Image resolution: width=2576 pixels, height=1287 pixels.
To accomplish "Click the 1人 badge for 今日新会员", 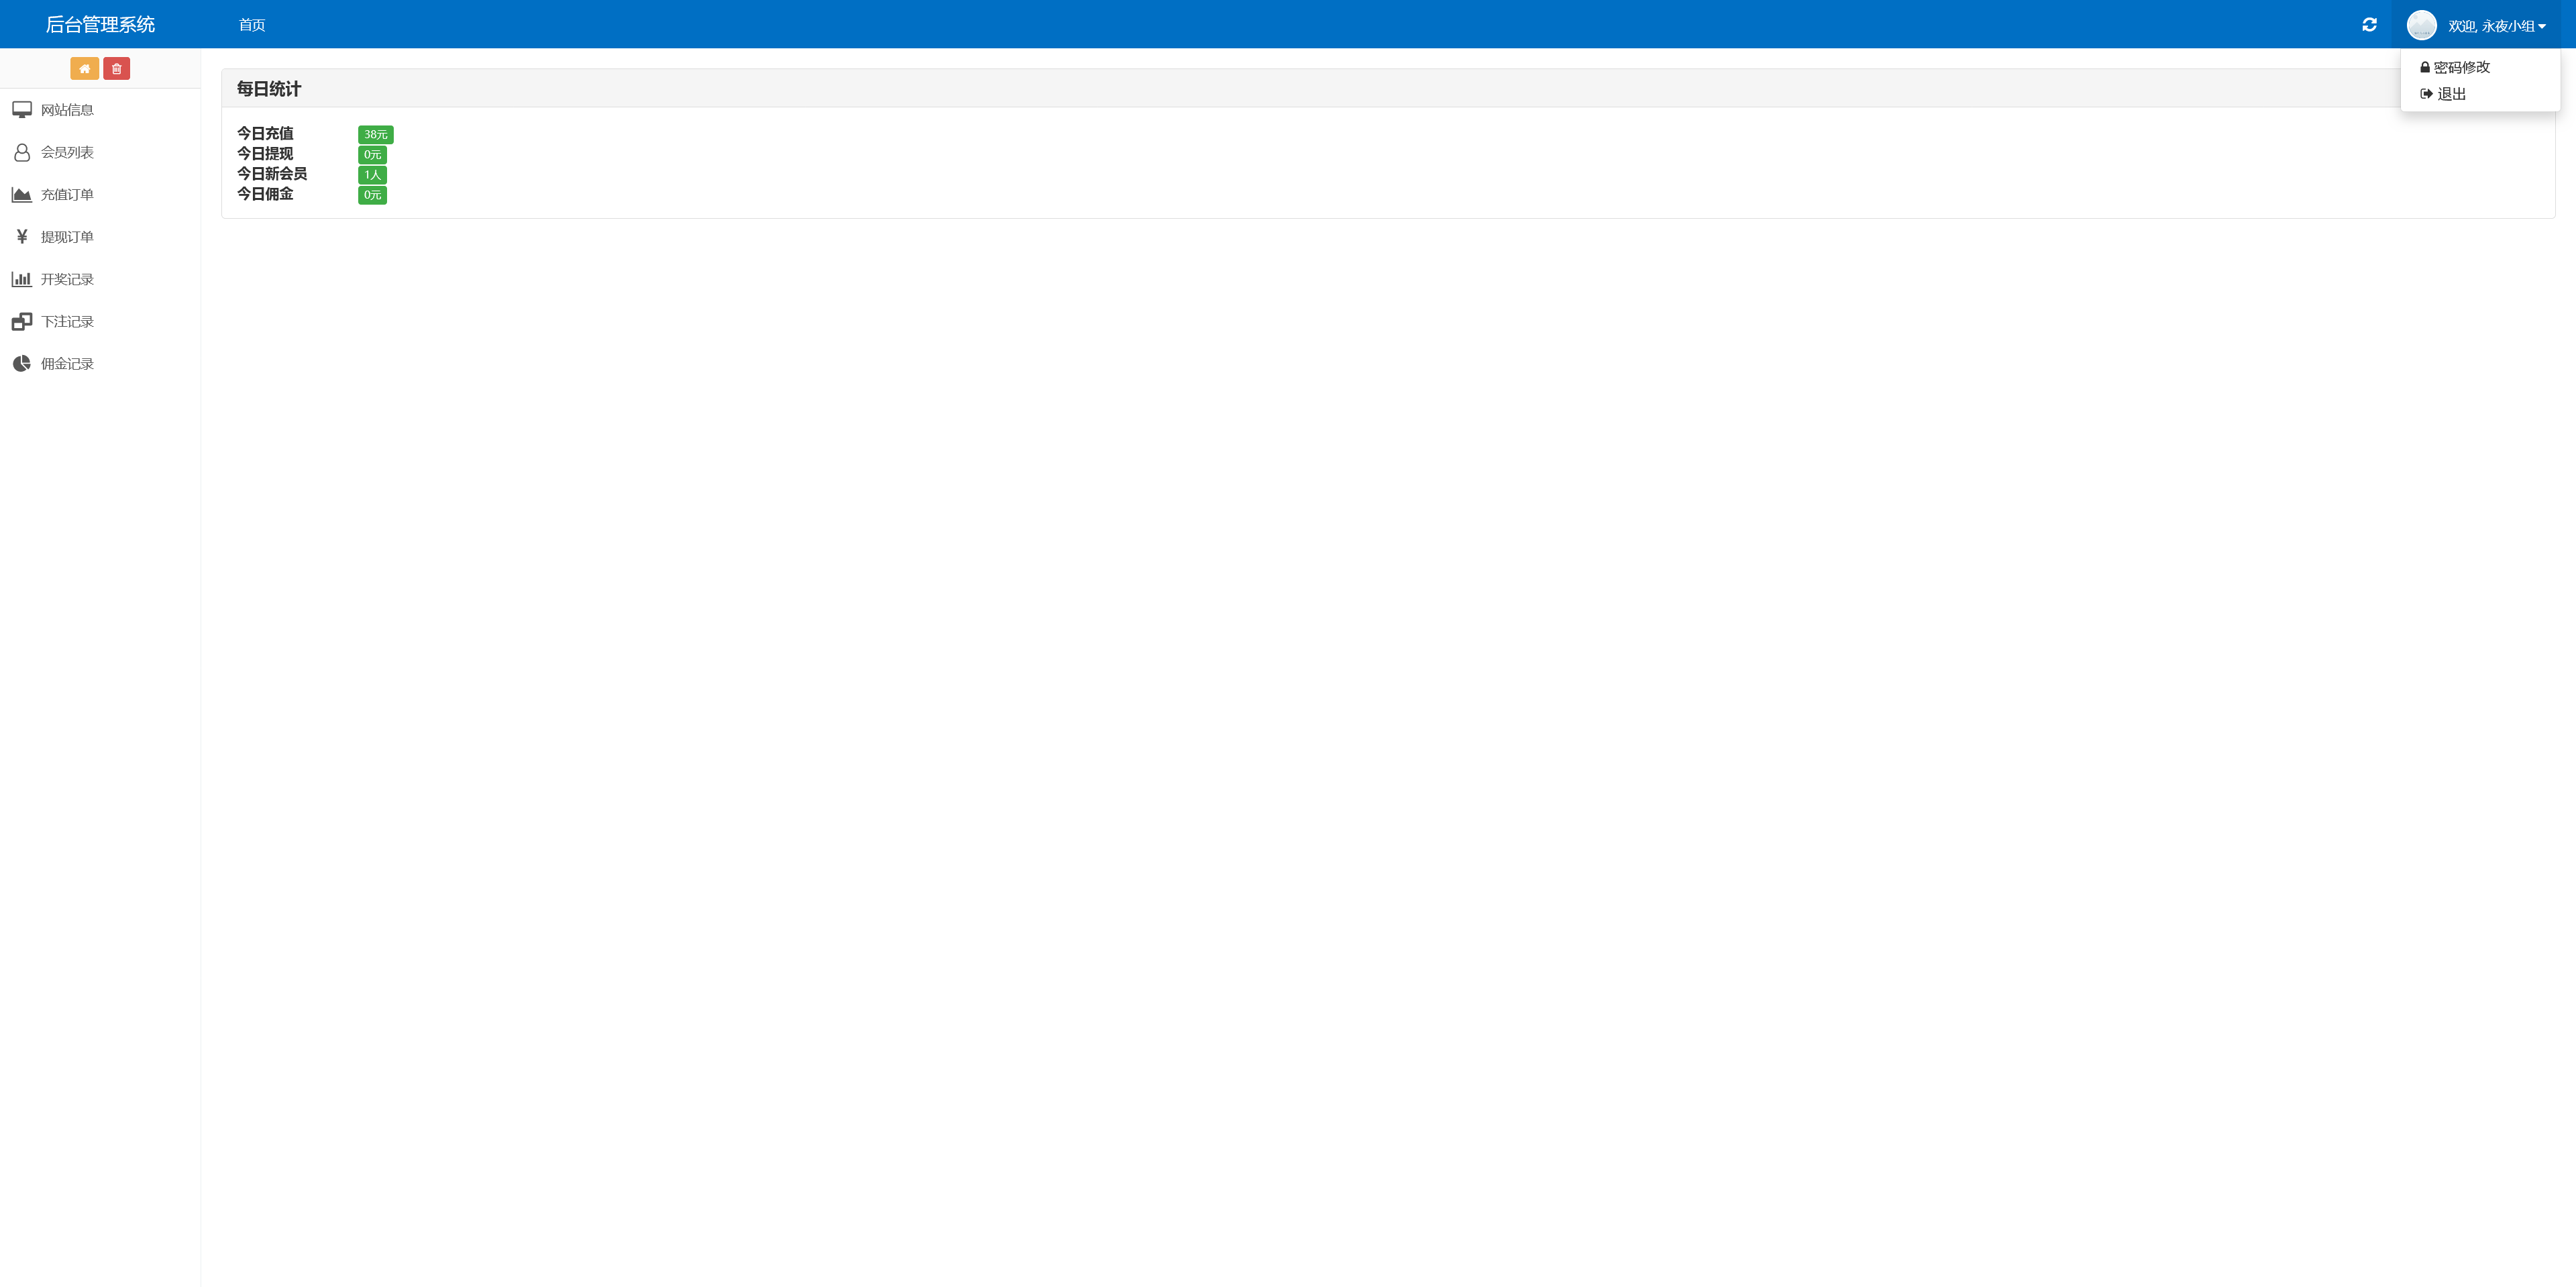I will tap(372, 175).
